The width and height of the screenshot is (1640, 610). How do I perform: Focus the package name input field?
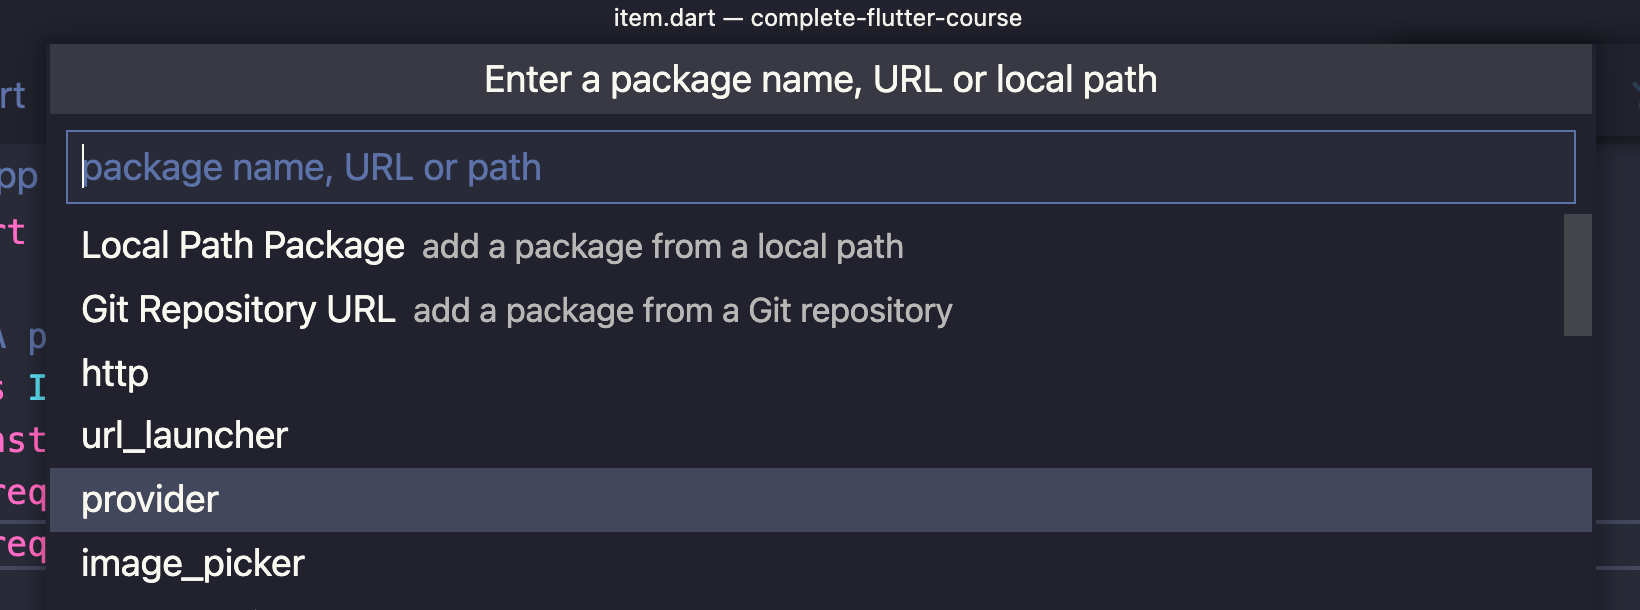pos(820,168)
